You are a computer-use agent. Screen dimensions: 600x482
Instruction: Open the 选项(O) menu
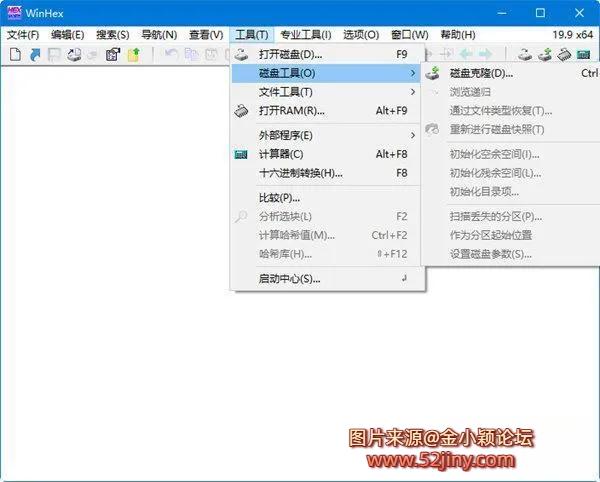359,35
